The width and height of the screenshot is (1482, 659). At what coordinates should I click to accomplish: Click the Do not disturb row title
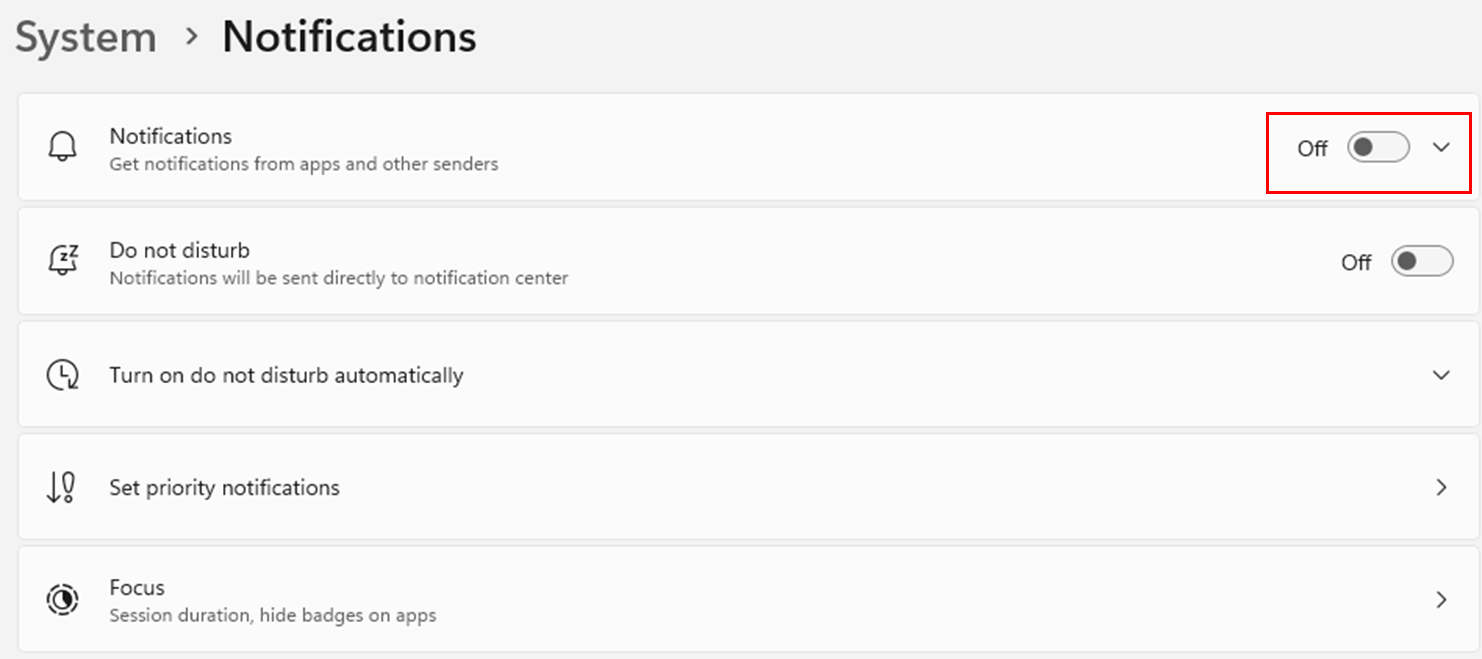click(180, 250)
